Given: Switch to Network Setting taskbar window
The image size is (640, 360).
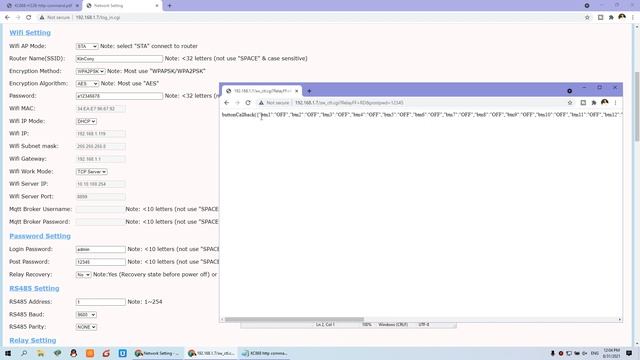Looking at the screenshot, I should pos(157,353).
